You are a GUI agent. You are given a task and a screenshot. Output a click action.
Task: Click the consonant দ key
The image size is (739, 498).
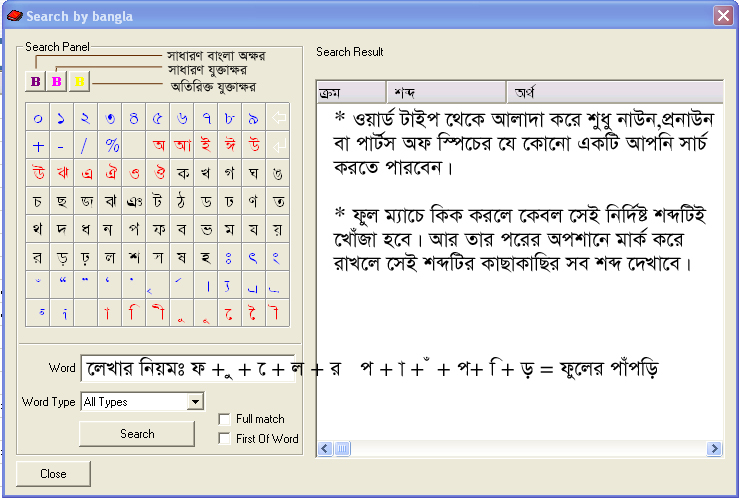click(x=62, y=229)
